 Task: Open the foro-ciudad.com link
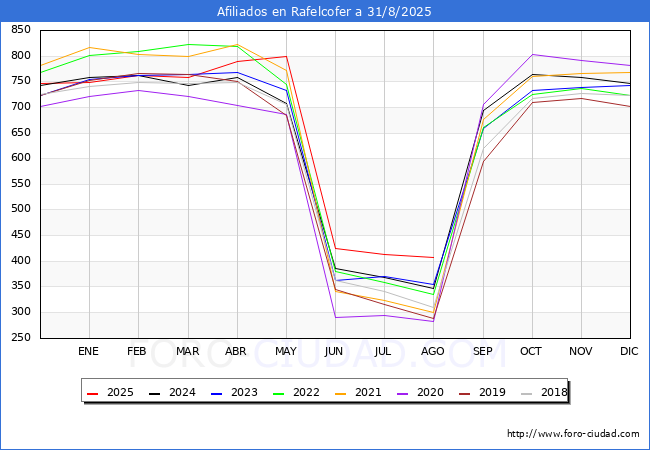(573, 434)
